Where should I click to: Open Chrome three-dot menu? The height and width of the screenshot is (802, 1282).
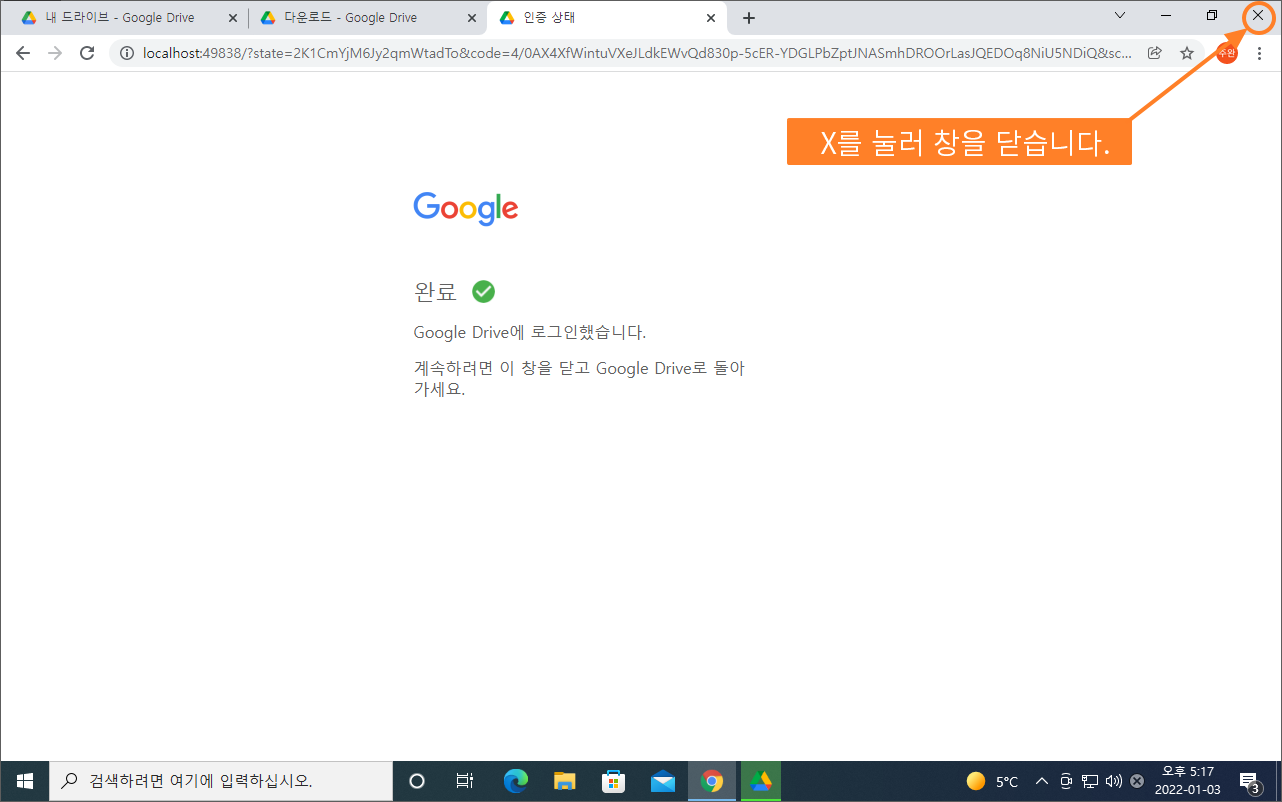point(1259,53)
